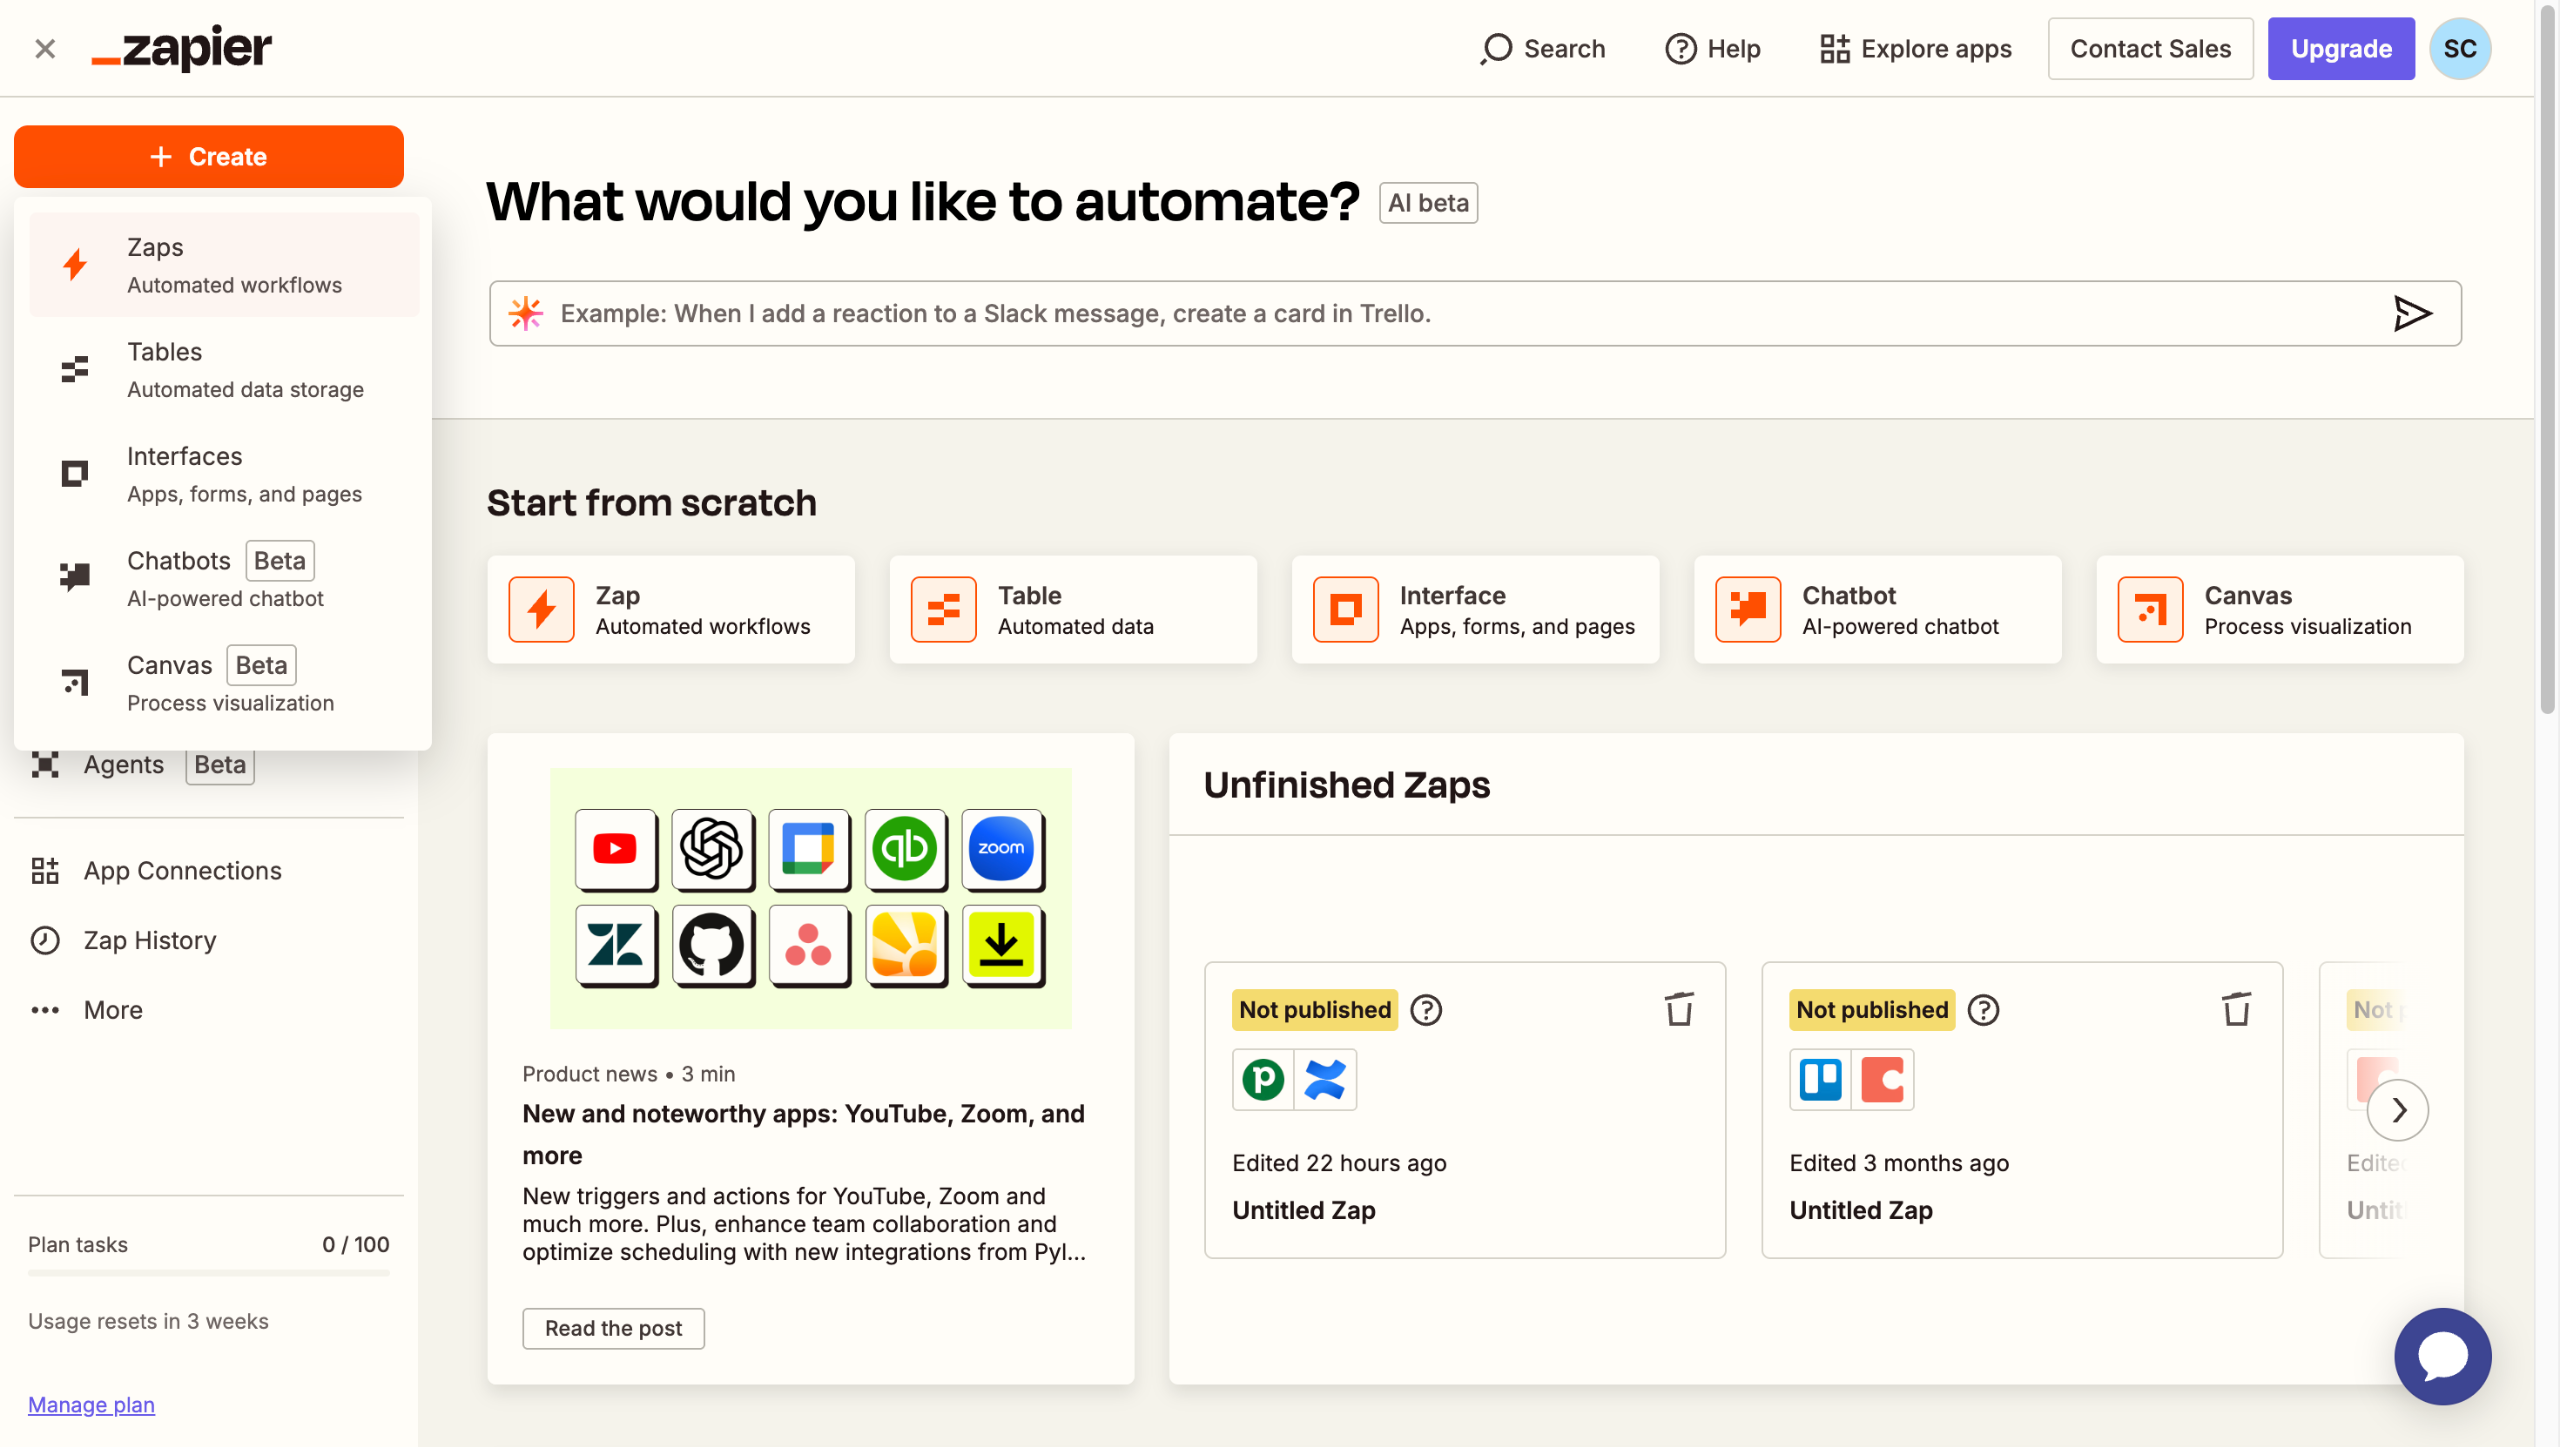Image resolution: width=2560 pixels, height=1447 pixels.
Task: Close the sidebar with the X icon
Action: [45, 48]
